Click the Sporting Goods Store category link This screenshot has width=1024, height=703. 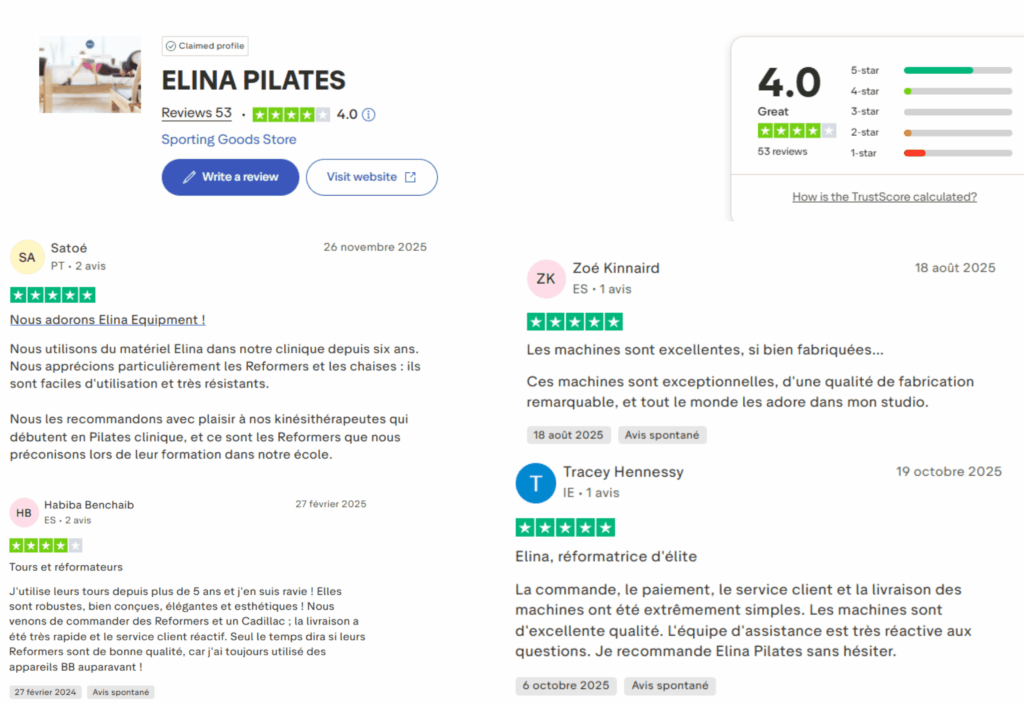227,139
